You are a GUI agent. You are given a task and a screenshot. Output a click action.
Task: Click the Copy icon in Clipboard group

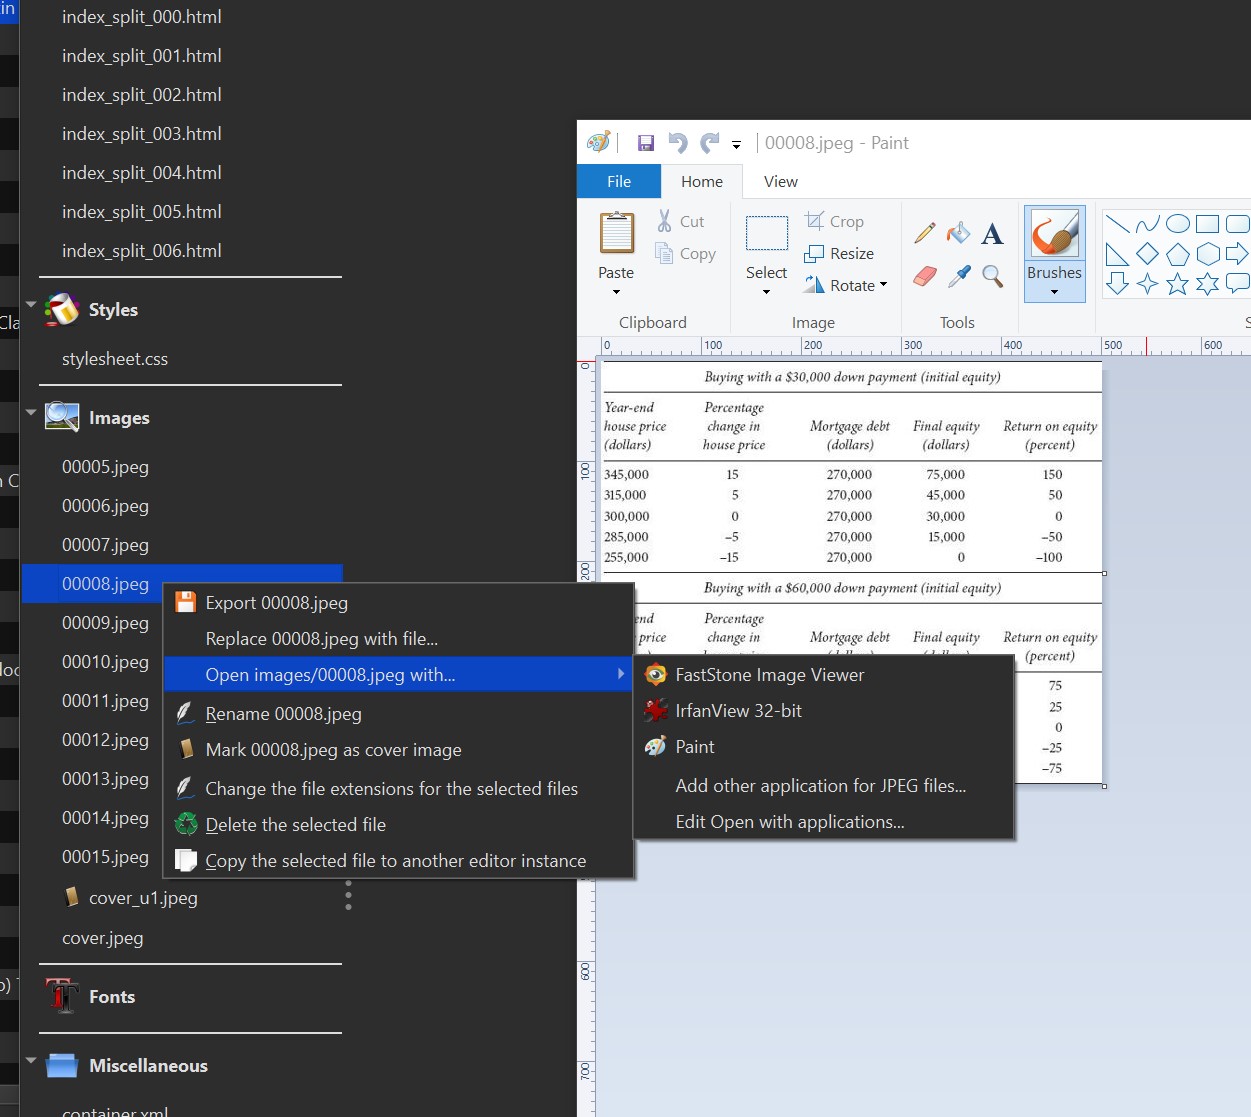pyautogui.click(x=664, y=253)
